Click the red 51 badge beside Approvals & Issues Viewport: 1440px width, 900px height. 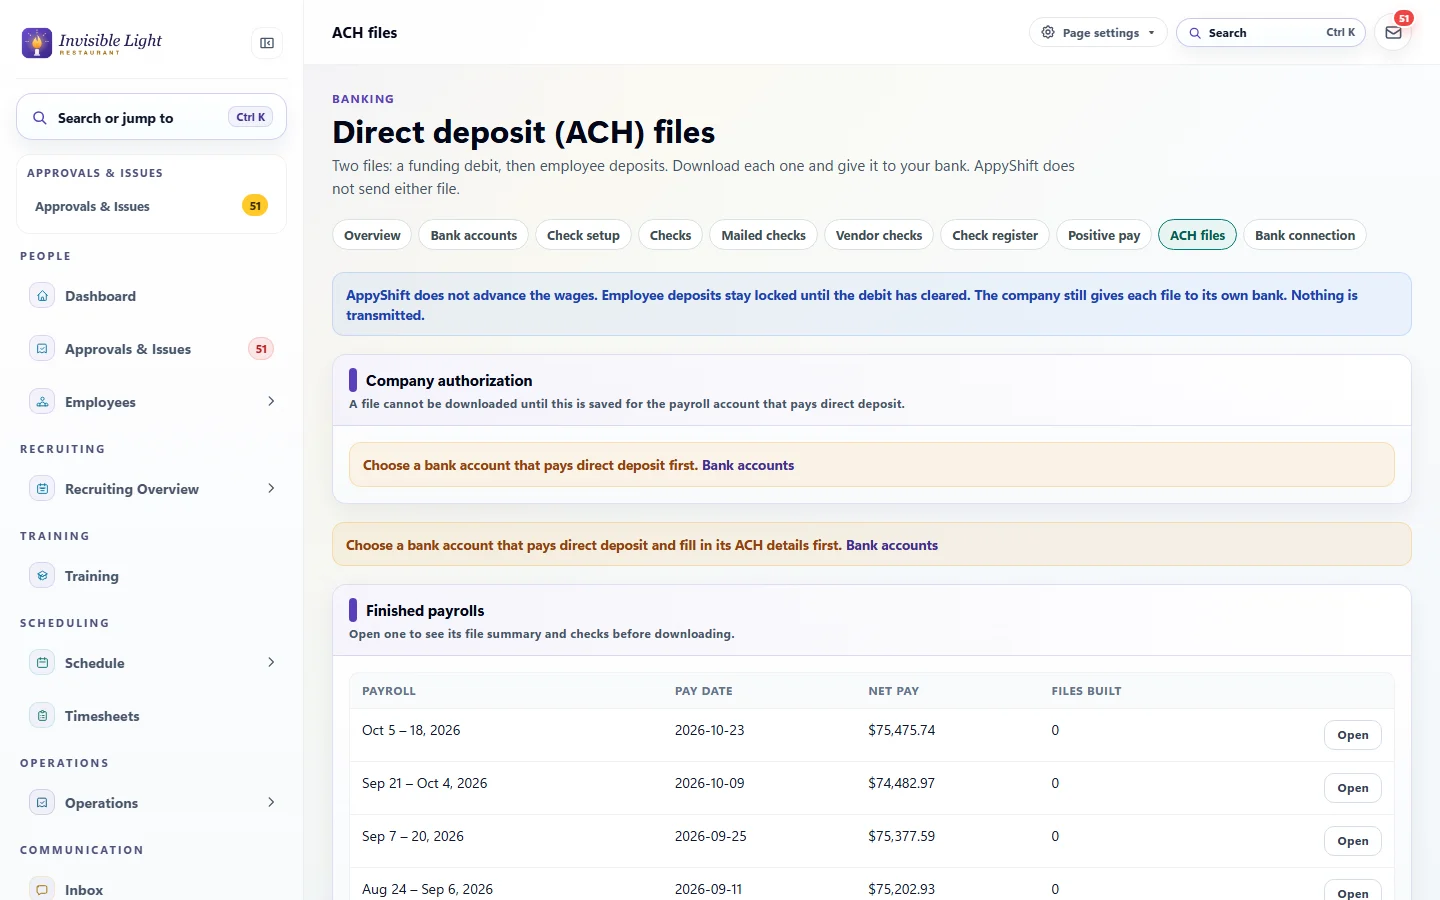coord(261,349)
